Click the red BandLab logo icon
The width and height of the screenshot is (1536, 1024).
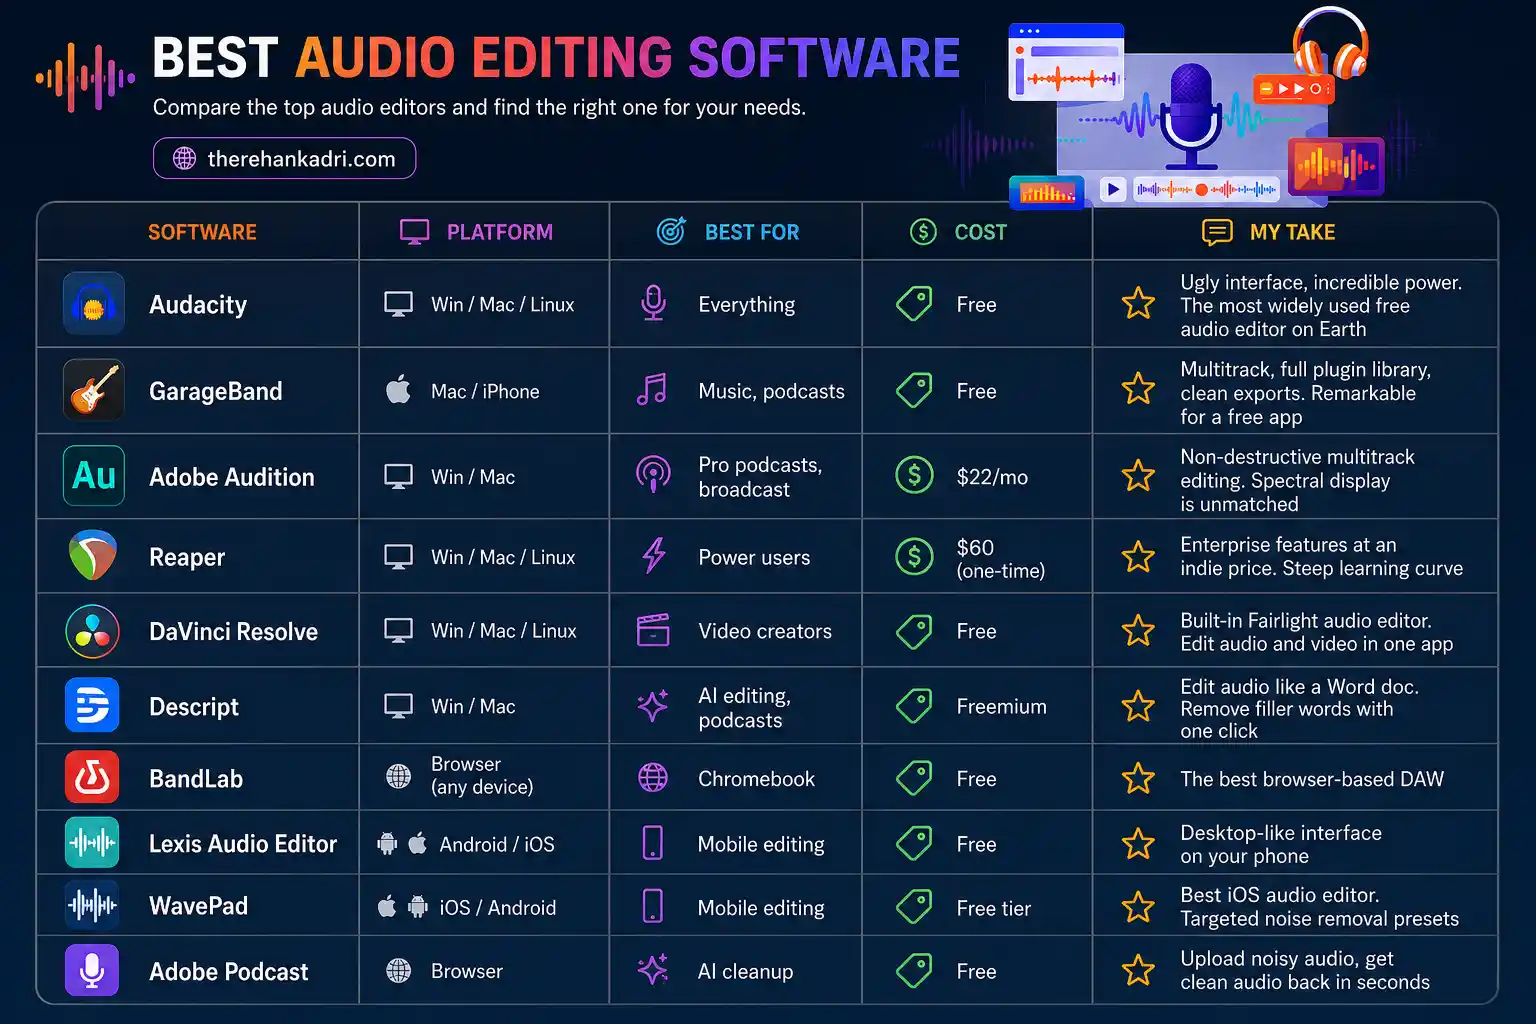[92, 778]
